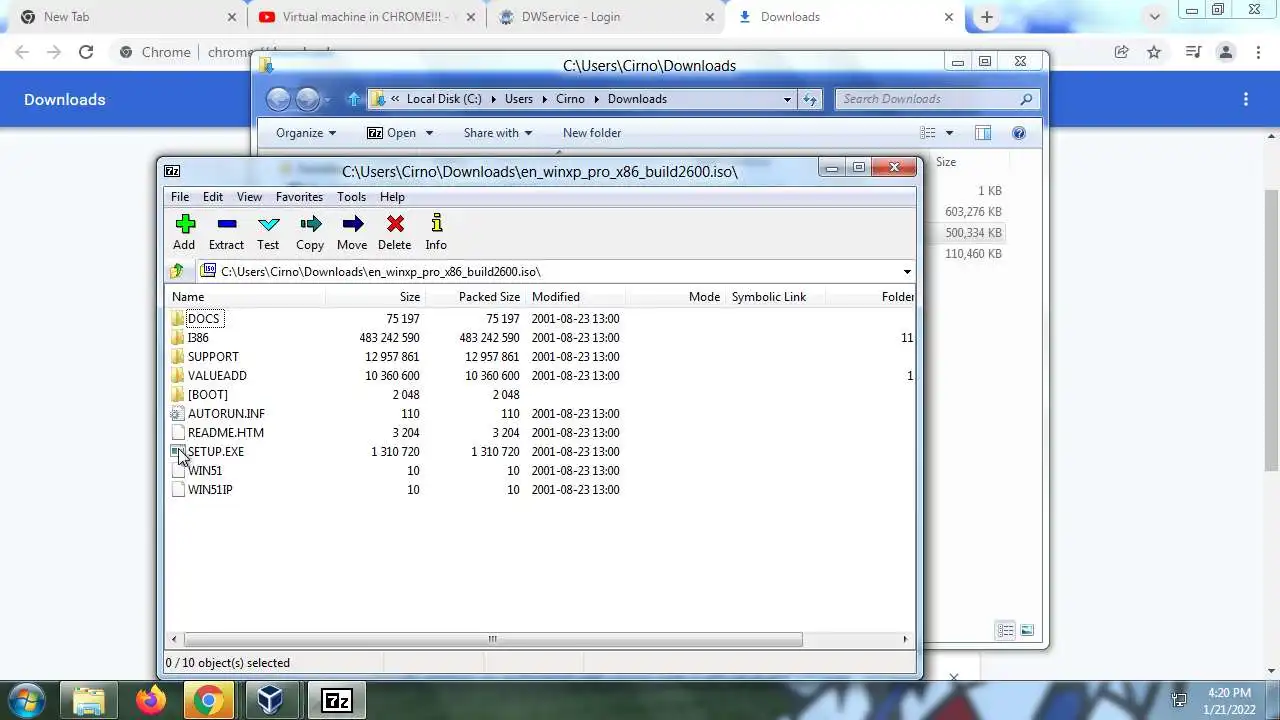Open the Edit menu in 7-Zip

[213, 197]
